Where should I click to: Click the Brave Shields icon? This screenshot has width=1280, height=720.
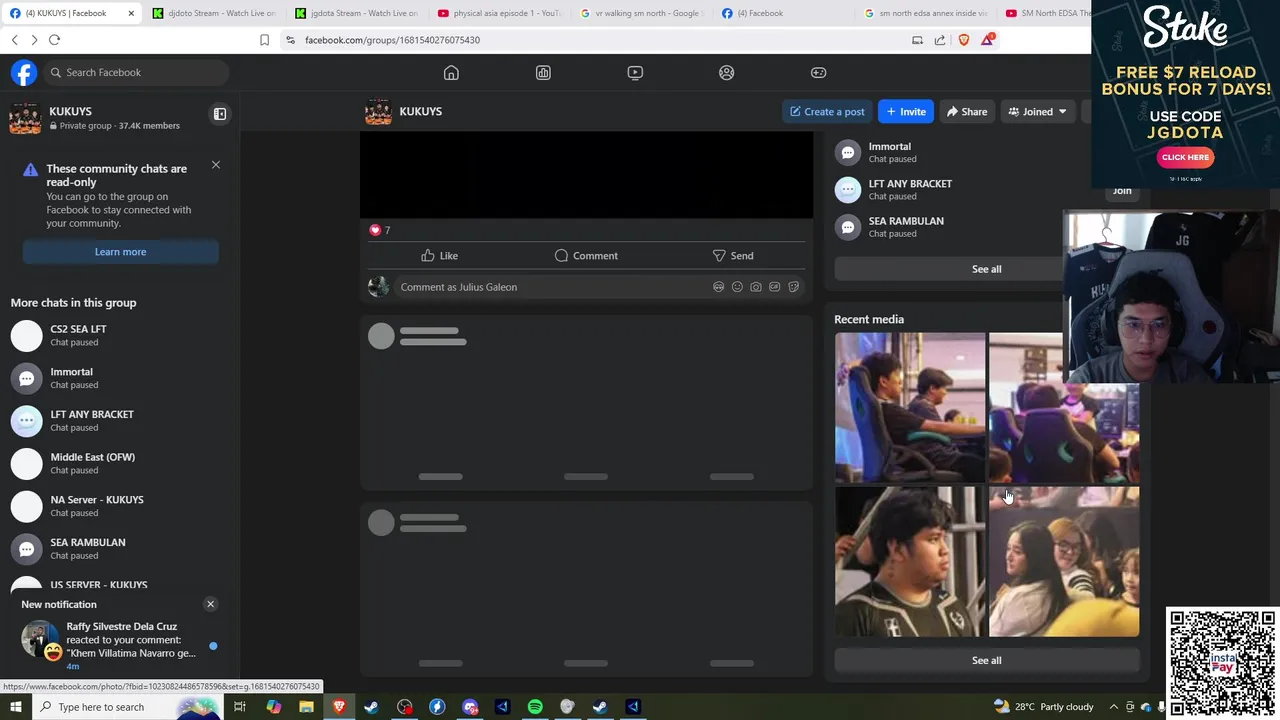(964, 40)
